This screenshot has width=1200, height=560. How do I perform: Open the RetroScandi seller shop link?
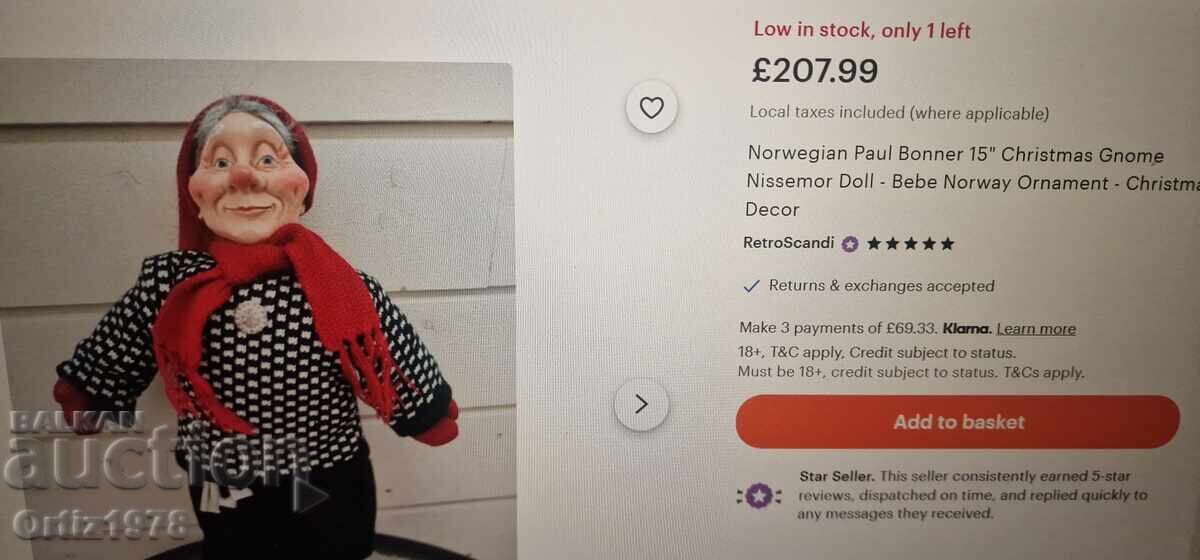789,243
